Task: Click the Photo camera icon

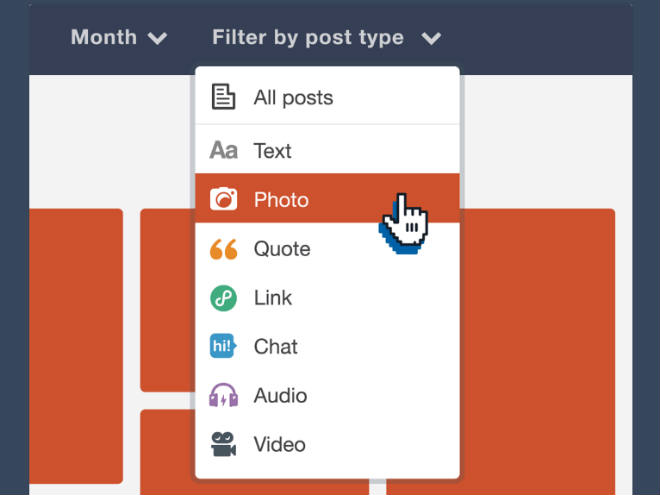Action: point(223,200)
